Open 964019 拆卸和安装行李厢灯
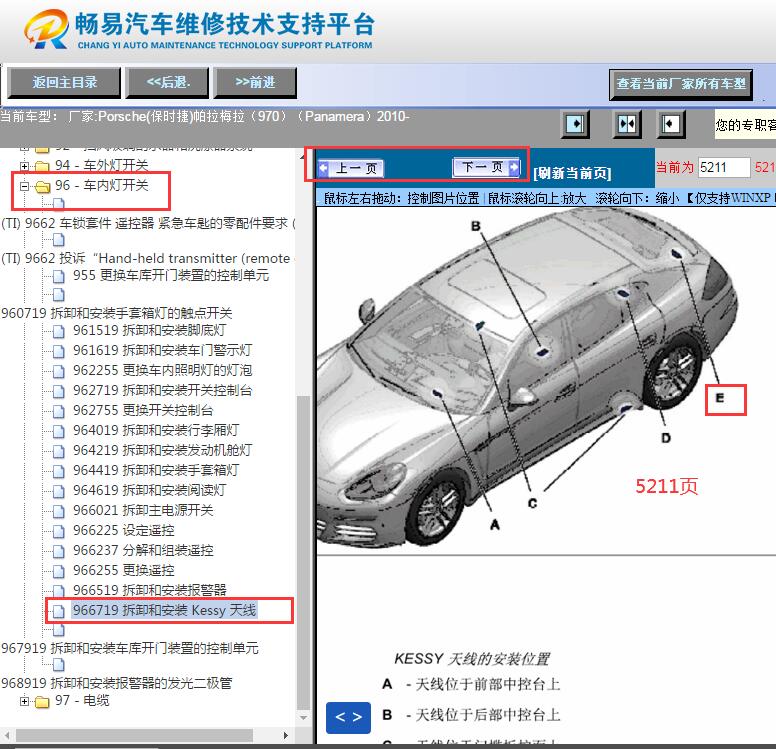 156,430
